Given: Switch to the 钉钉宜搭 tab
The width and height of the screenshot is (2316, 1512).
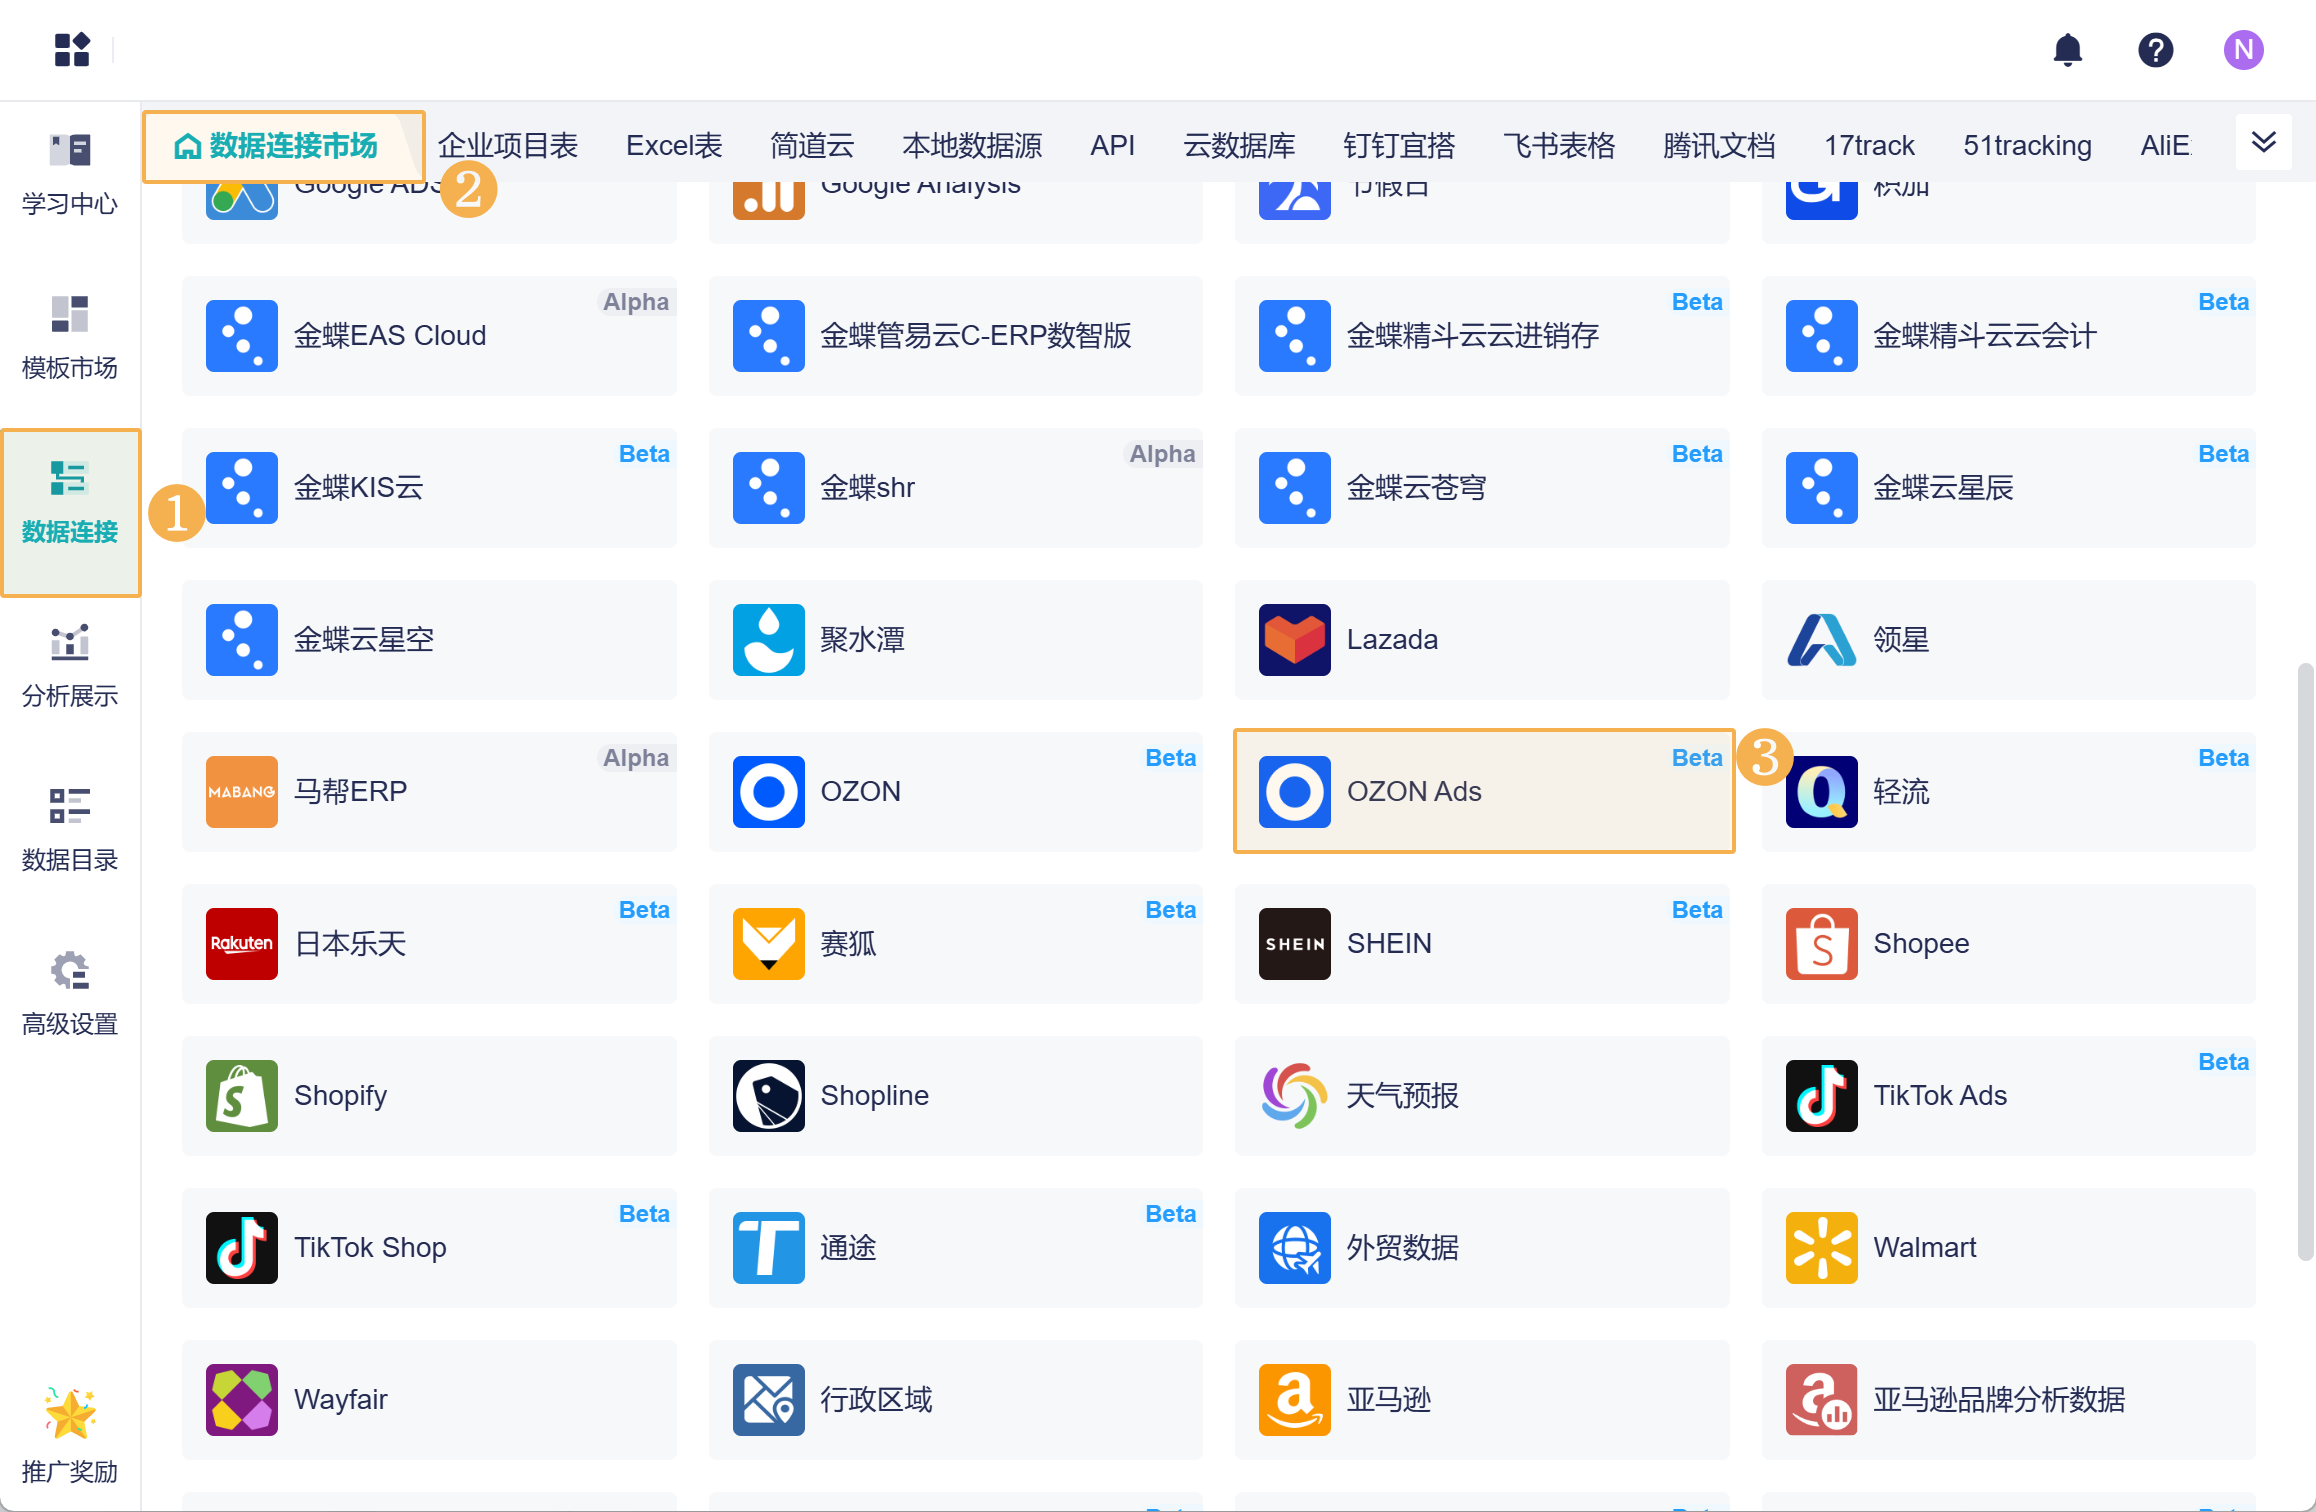Looking at the screenshot, I should tap(1399, 146).
